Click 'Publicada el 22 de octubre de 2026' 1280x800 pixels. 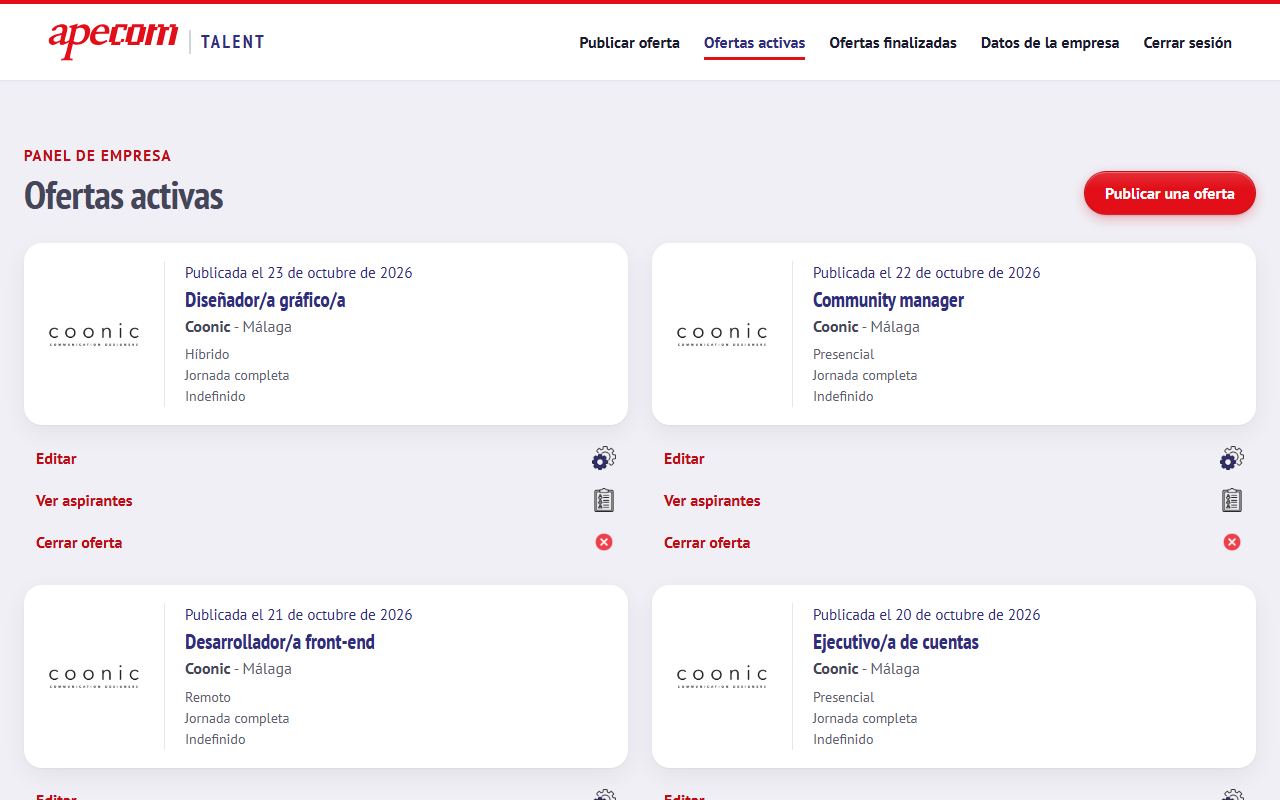point(927,273)
